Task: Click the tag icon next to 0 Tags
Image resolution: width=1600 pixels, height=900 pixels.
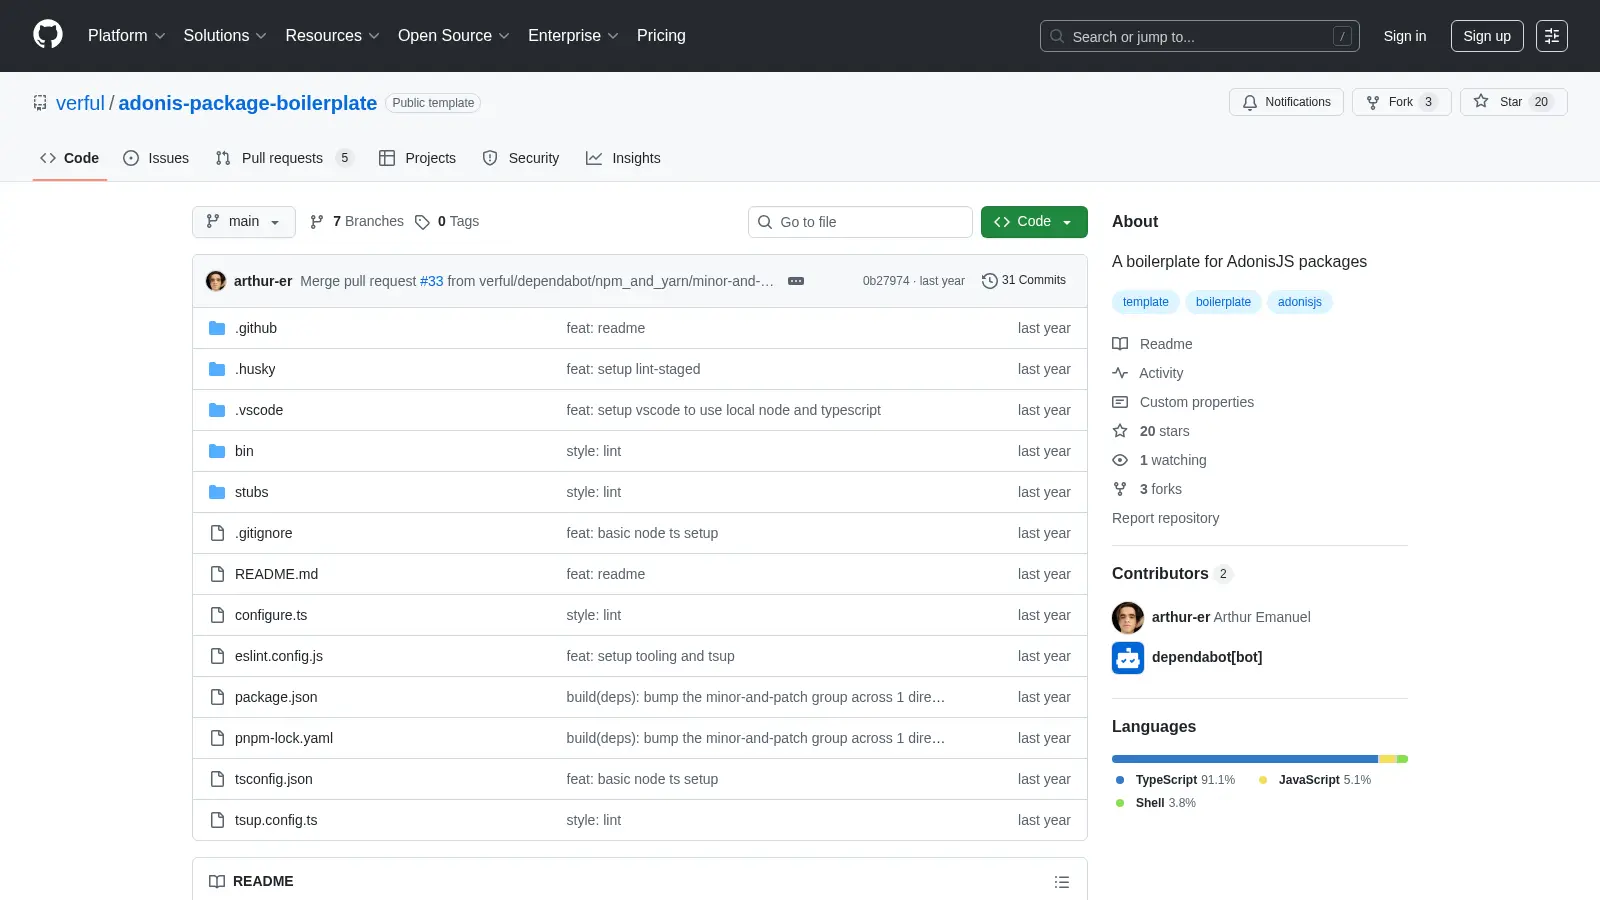Action: click(422, 222)
